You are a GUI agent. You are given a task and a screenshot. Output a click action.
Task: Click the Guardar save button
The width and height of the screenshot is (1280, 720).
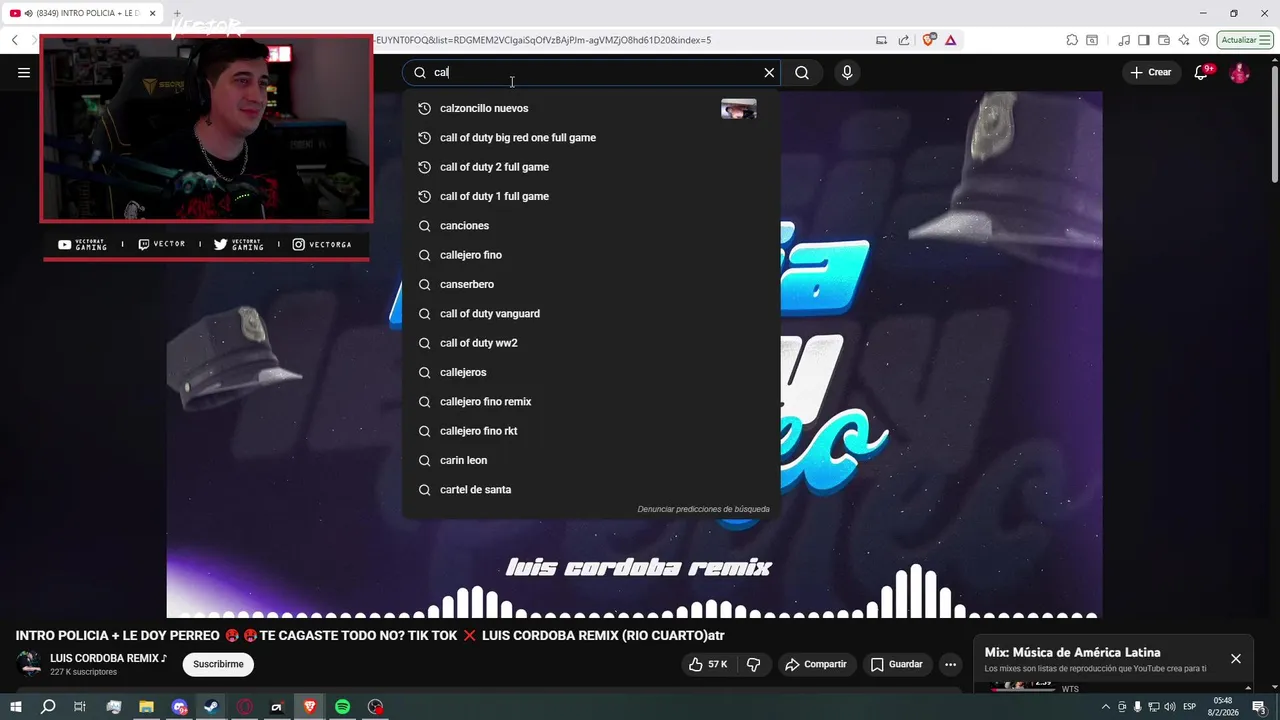tap(897, 664)
